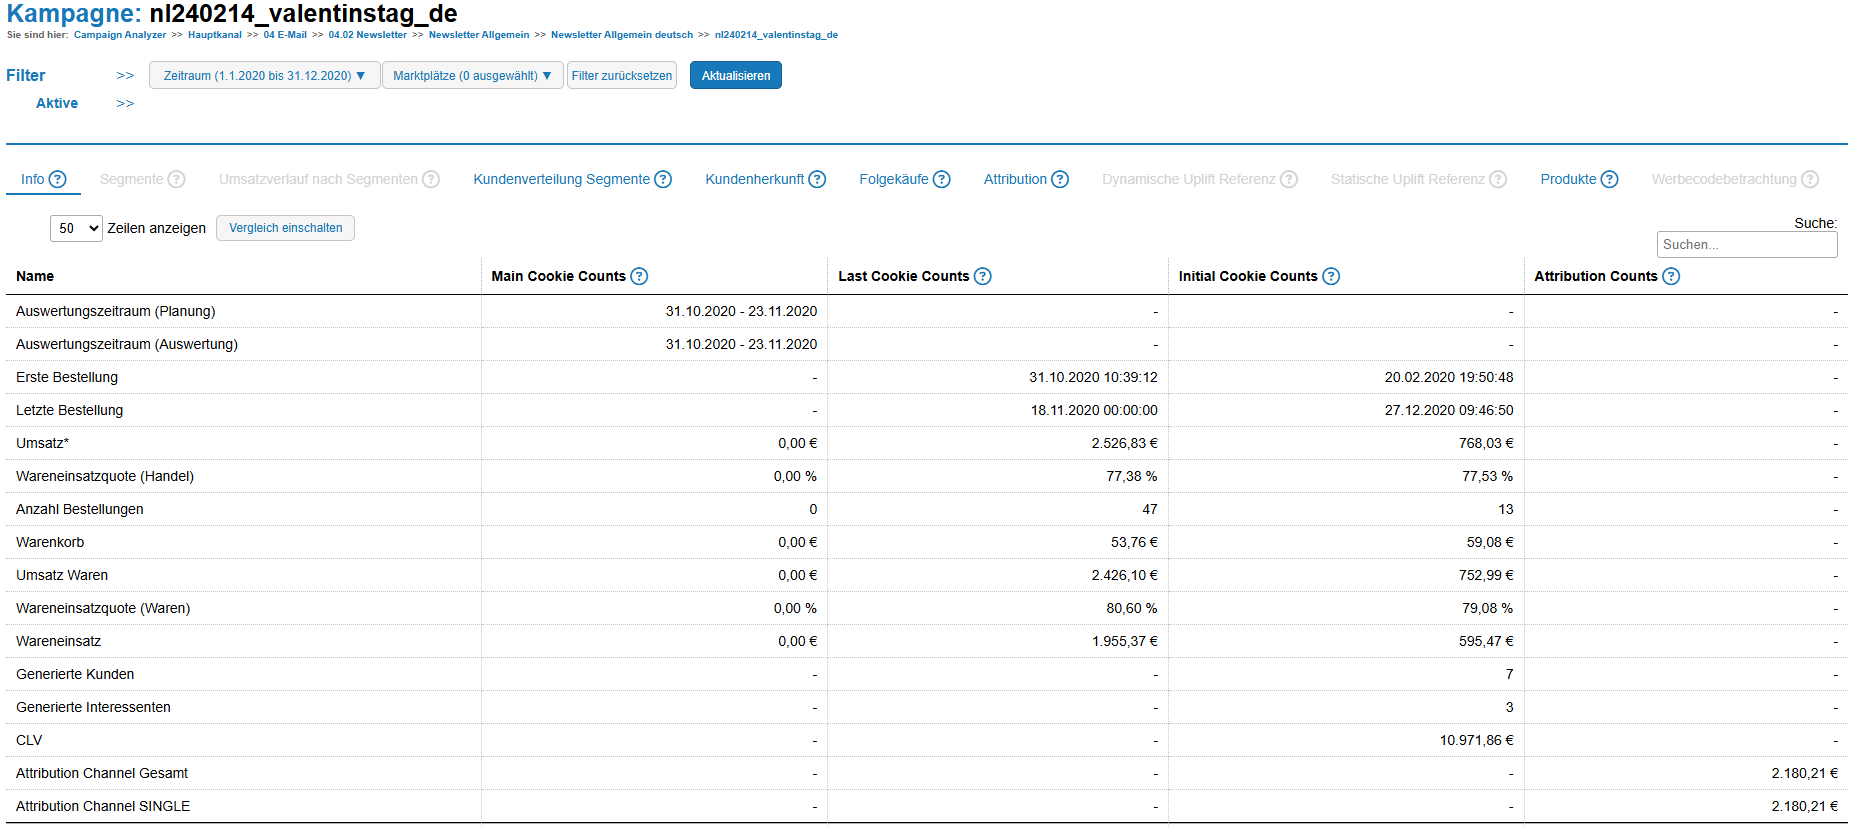Show help for Attribution Counts column

tap(1671, 276)
